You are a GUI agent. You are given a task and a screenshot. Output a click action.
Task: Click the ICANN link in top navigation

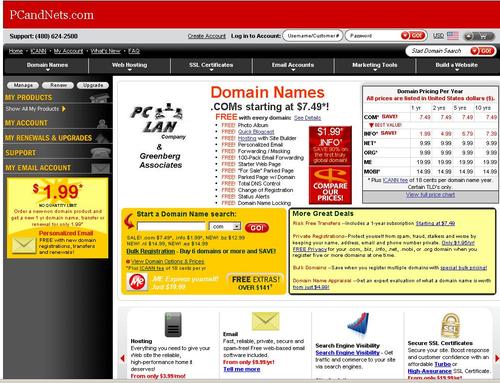(38, 51)
